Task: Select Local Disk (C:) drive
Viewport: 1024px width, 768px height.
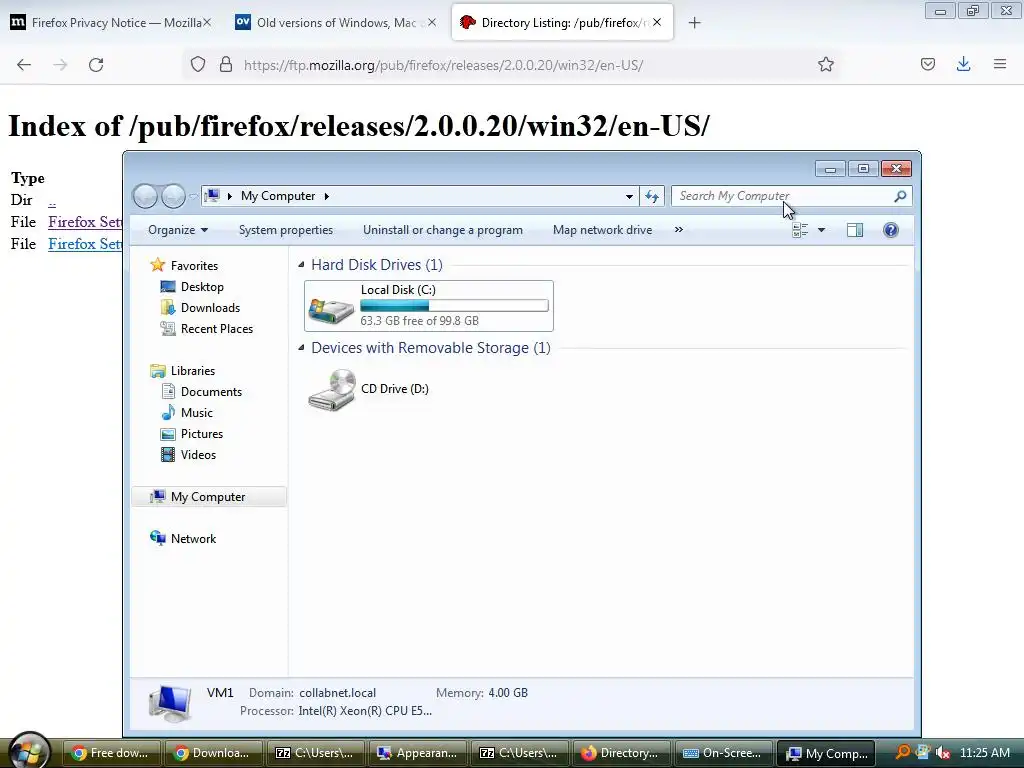Action: point(428,306)
